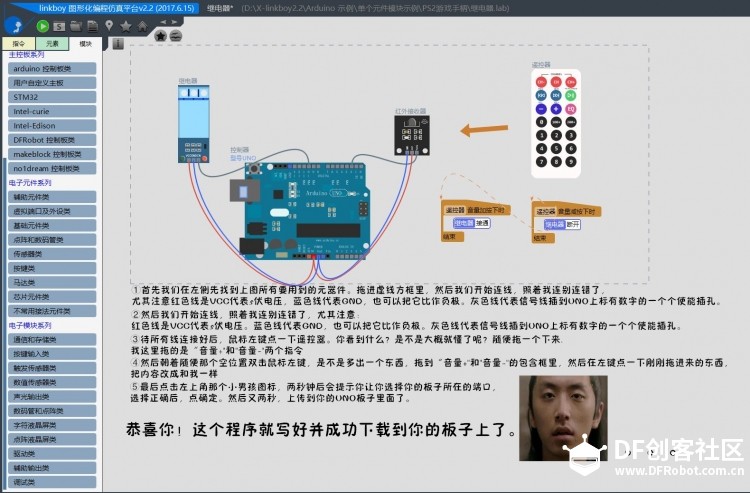Screen dimensions: 750x493
Task: Select the infrared receiver module
Action: tap(411, 135)
